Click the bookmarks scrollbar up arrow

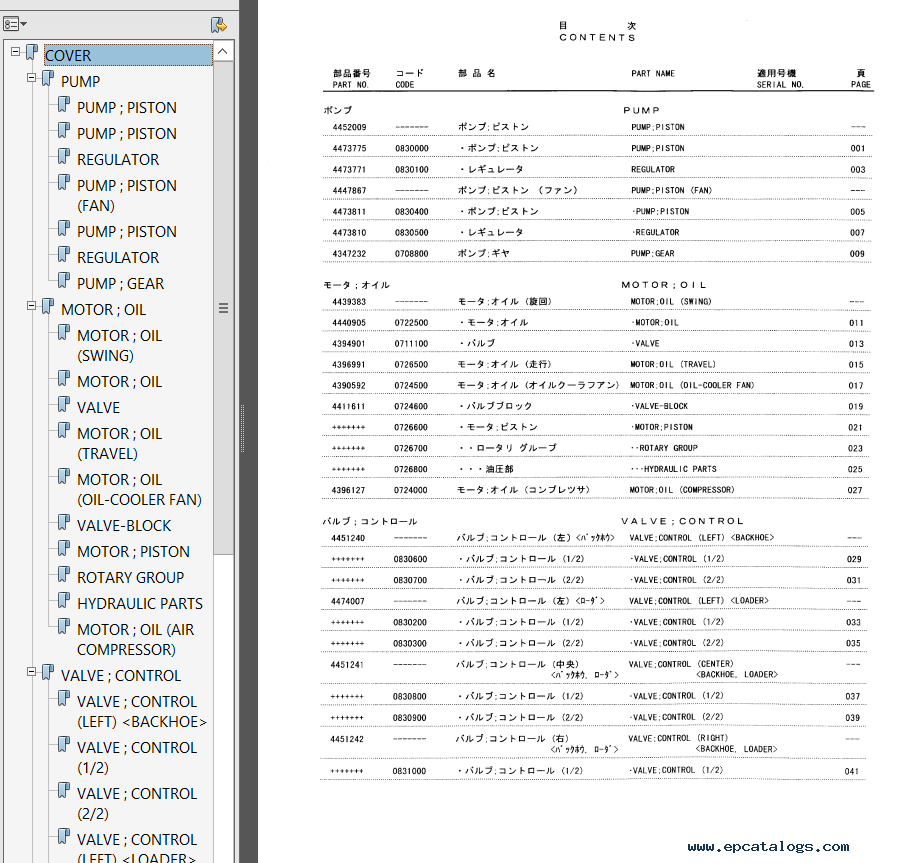[x=223, y=52]
